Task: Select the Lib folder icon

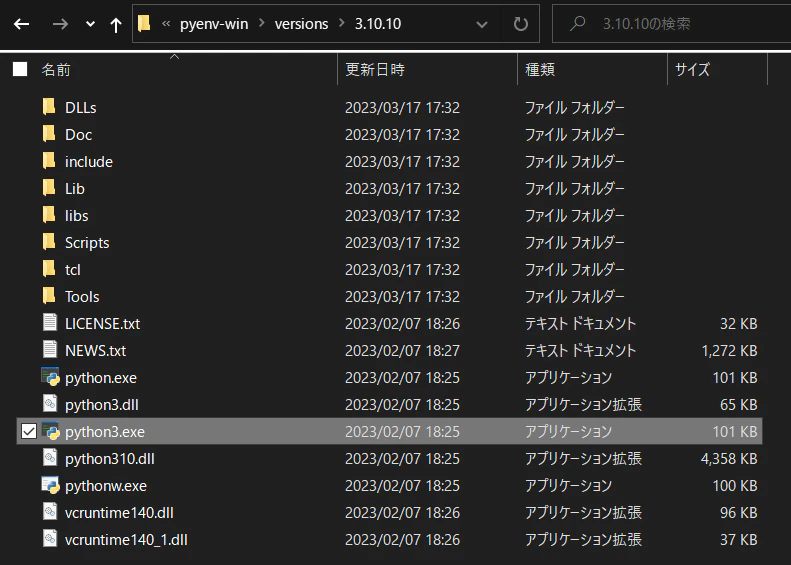Action: coord(49,188)
